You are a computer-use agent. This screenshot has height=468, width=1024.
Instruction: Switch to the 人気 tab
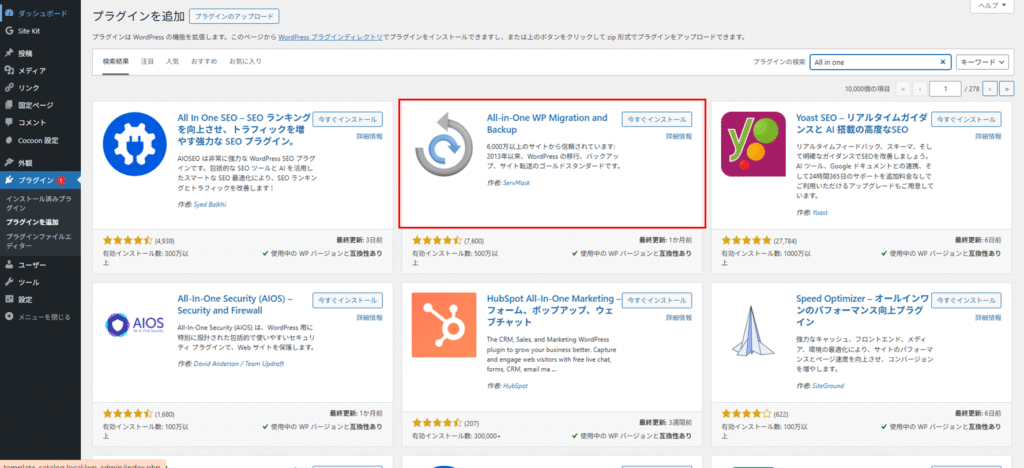[173, 62]
